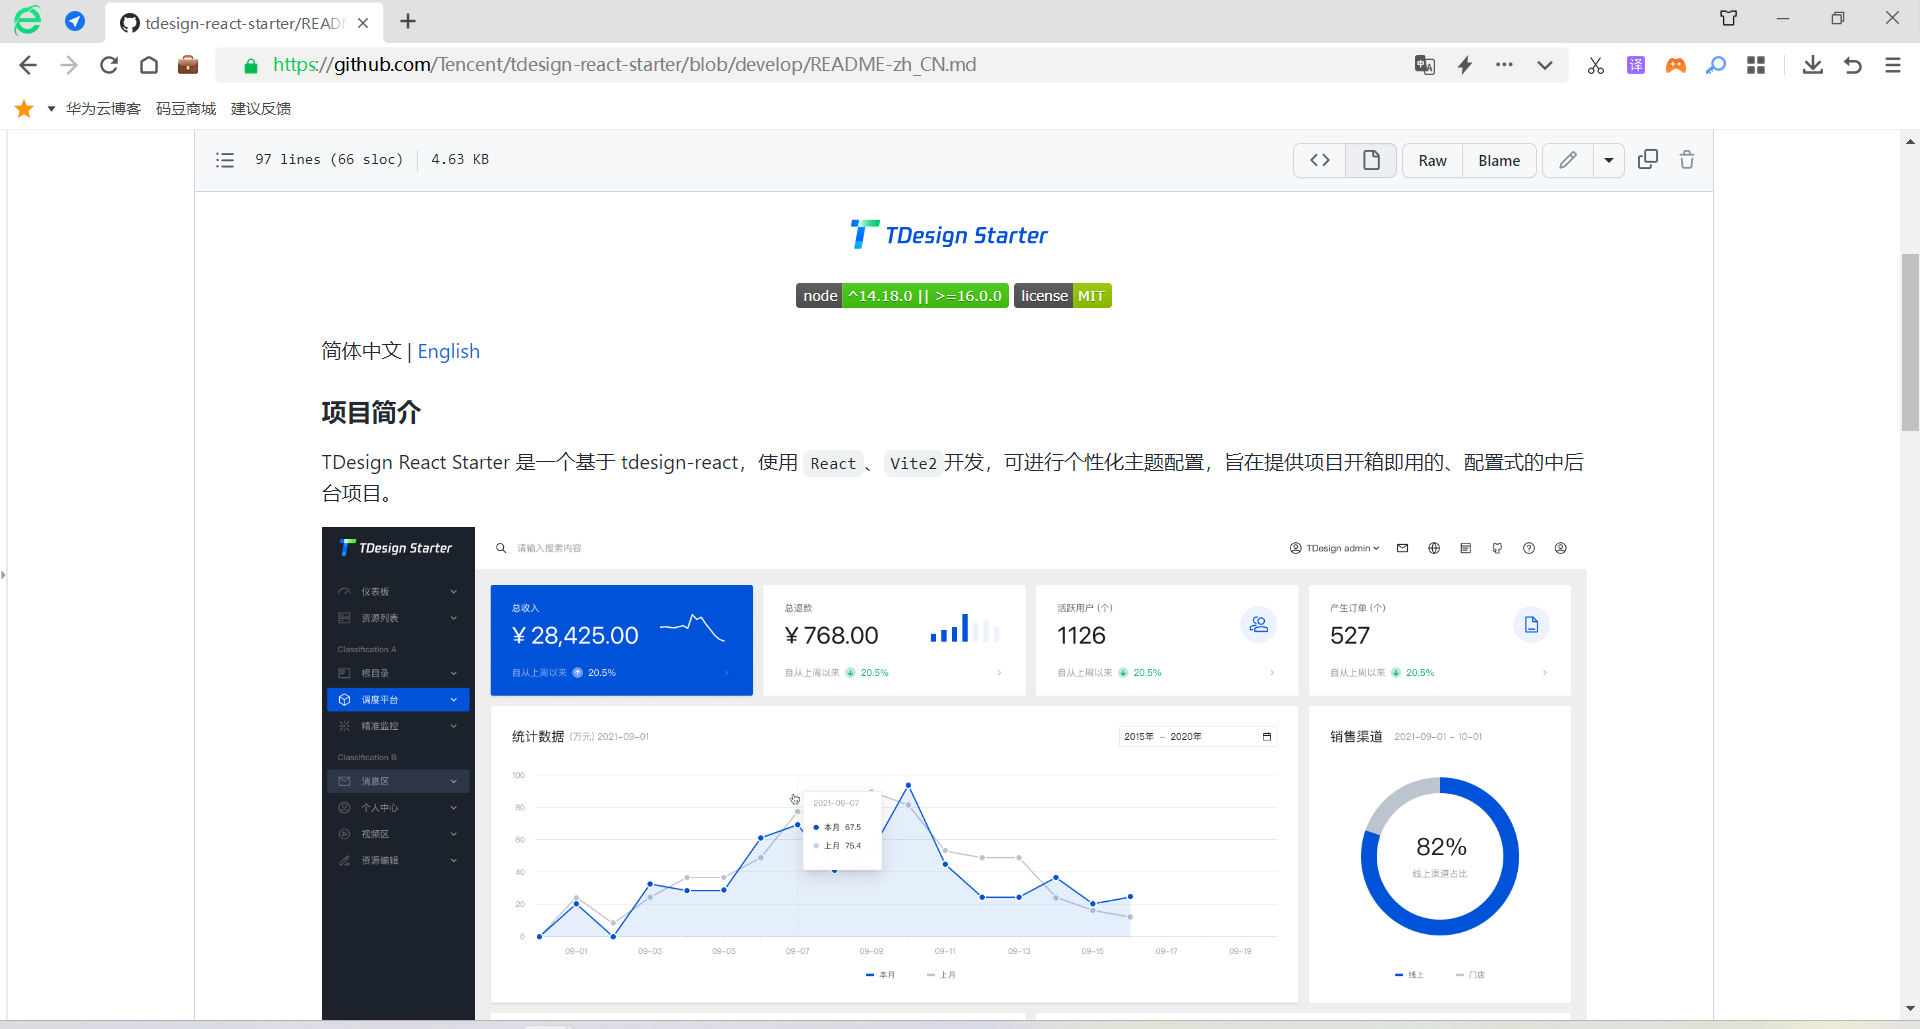Expand the address bar extensions chevron
This screenshot has height=1029, width=1920.
pyautogui.click(x=1545, y=65)
